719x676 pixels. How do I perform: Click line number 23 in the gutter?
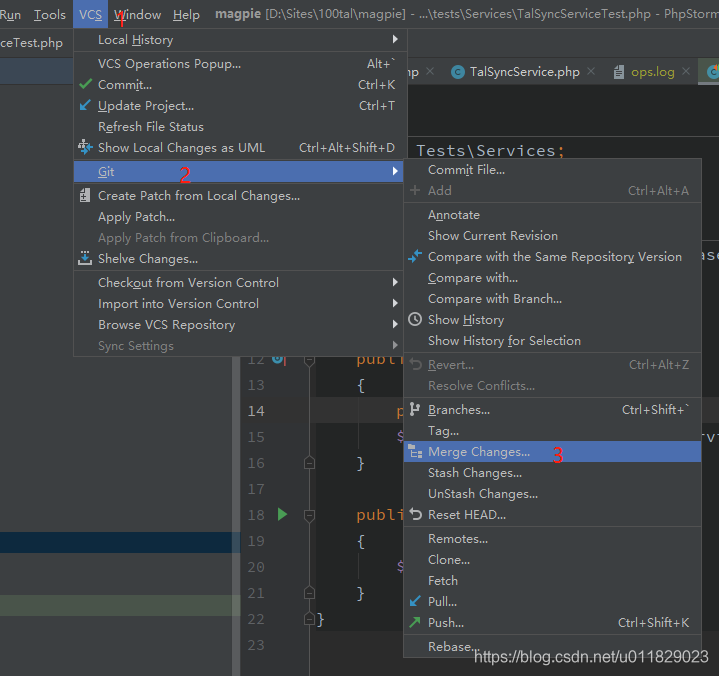click(x=256, y=645)
